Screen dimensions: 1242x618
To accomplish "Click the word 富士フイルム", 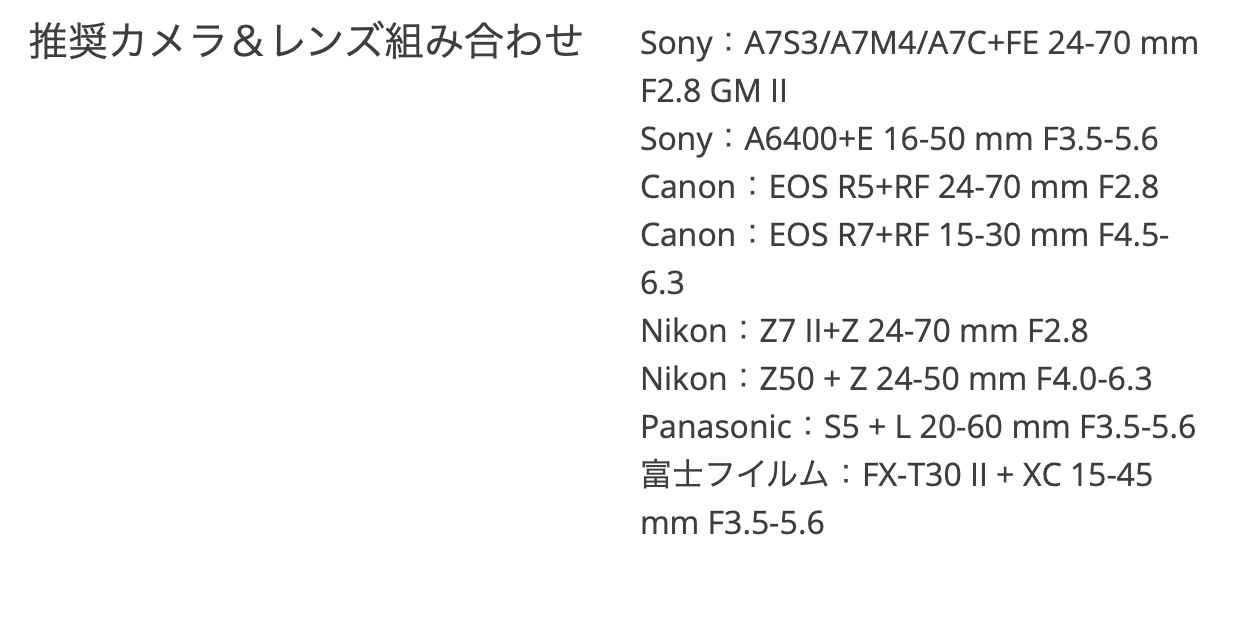I will [x=734, y=475].
